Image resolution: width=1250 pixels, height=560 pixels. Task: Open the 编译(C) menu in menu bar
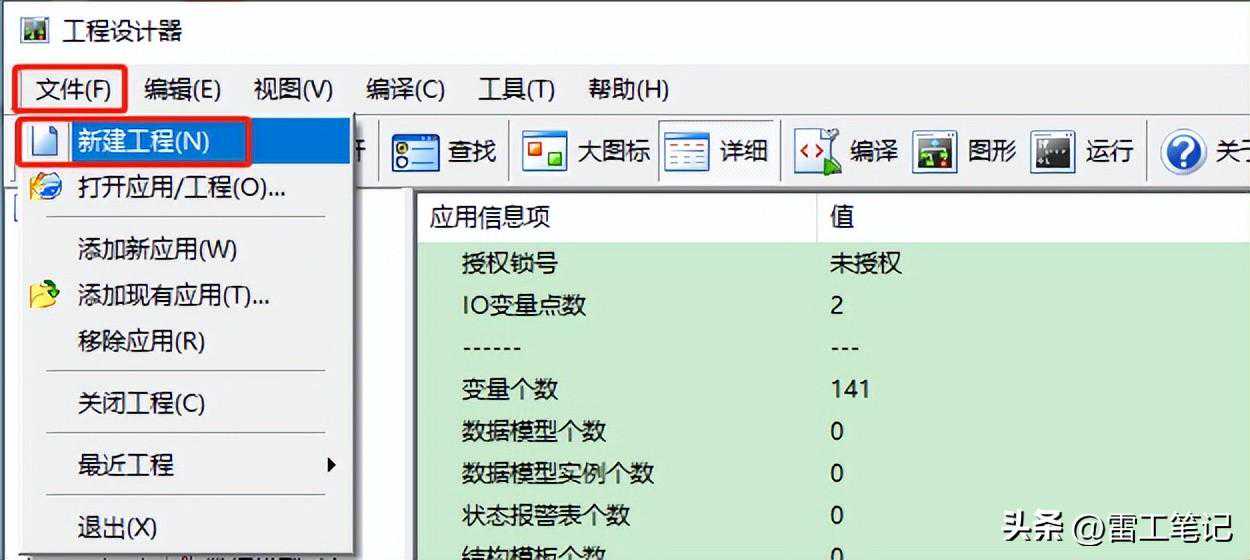point(405,89)
